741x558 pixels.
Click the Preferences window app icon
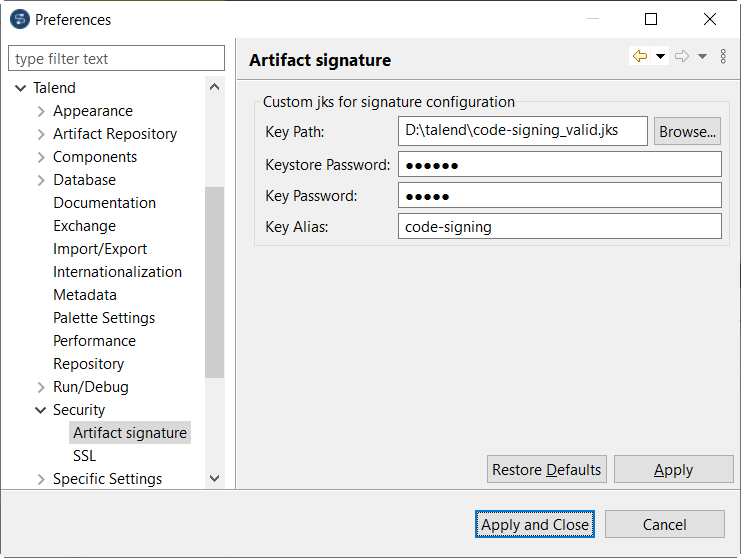pos(18,19)
